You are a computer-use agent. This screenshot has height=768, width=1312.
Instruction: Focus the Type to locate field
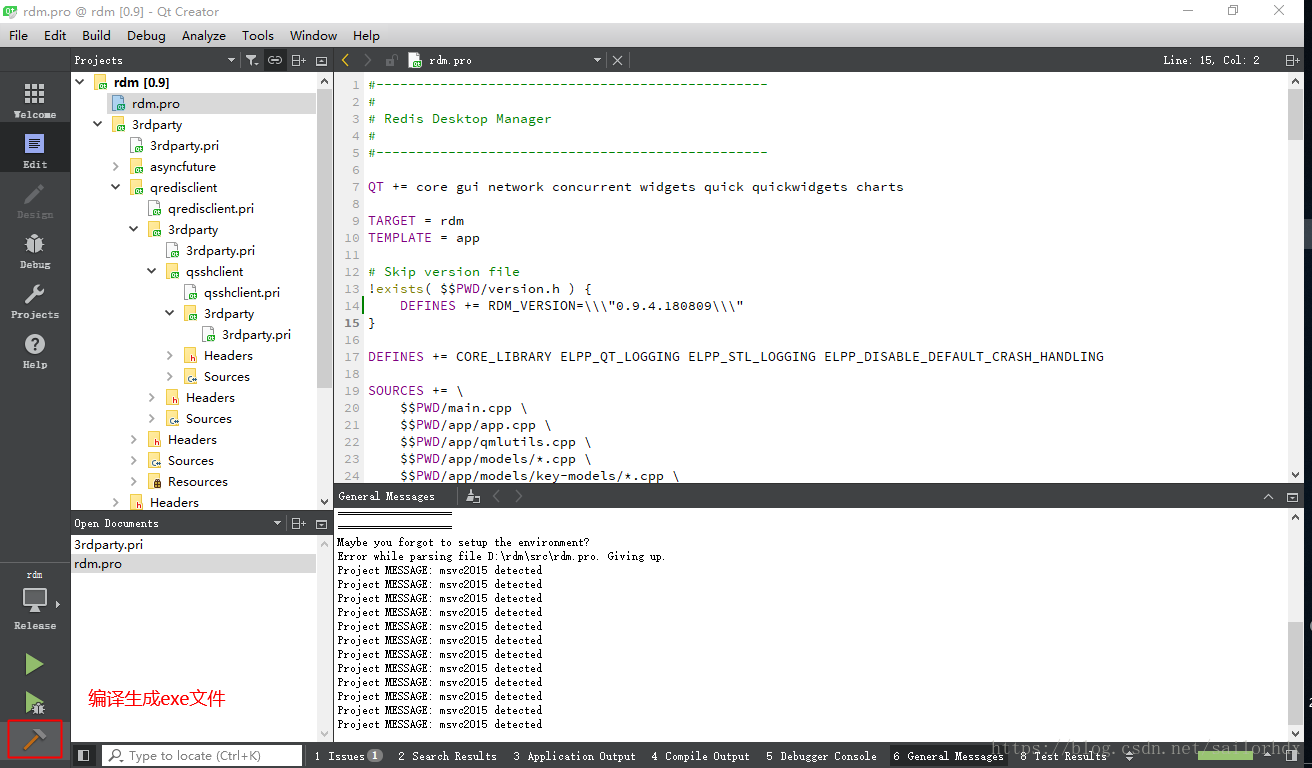202,756
